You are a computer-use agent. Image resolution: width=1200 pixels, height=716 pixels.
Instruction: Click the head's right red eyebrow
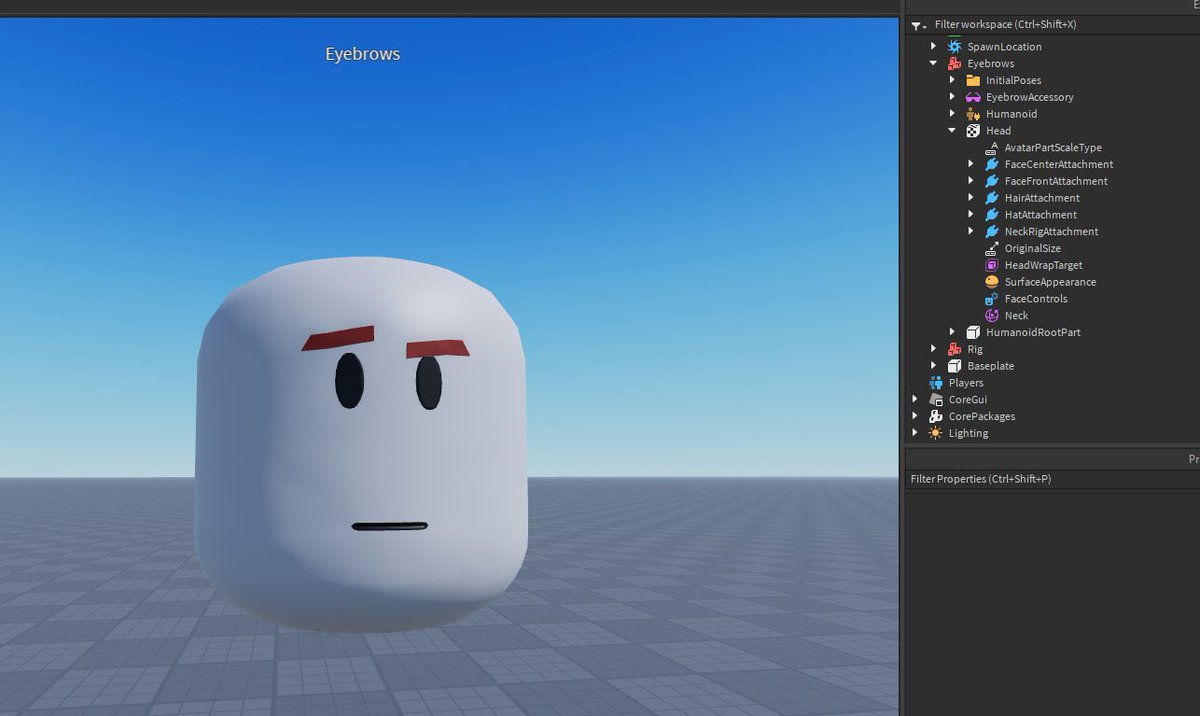pyautogui.click(x=436, y=350)
